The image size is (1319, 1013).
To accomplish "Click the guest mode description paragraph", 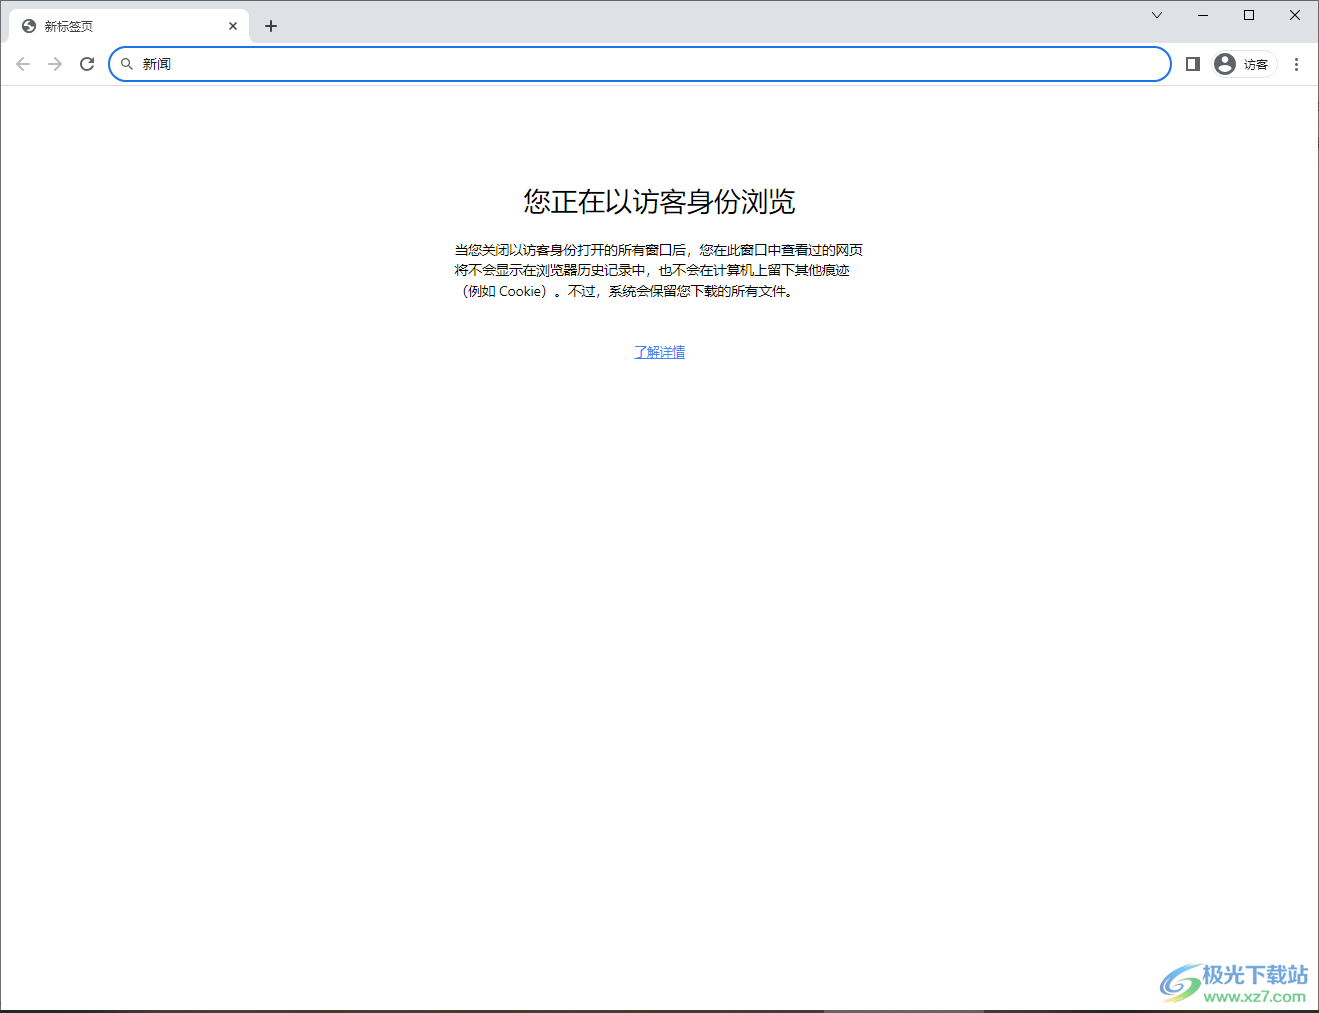I will [x=658, y=270].
